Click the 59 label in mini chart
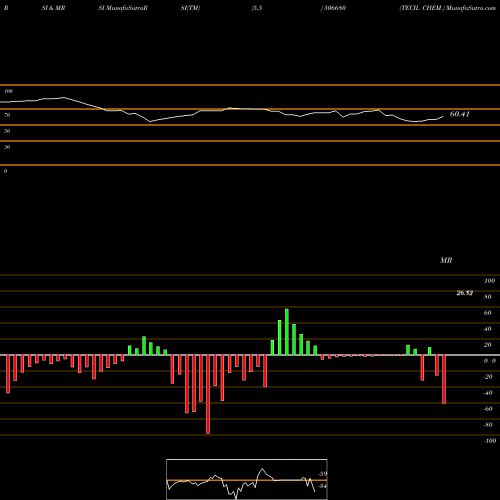Viewport: 500px width, 500px height. pyautogui.click(x=323, y=474)
